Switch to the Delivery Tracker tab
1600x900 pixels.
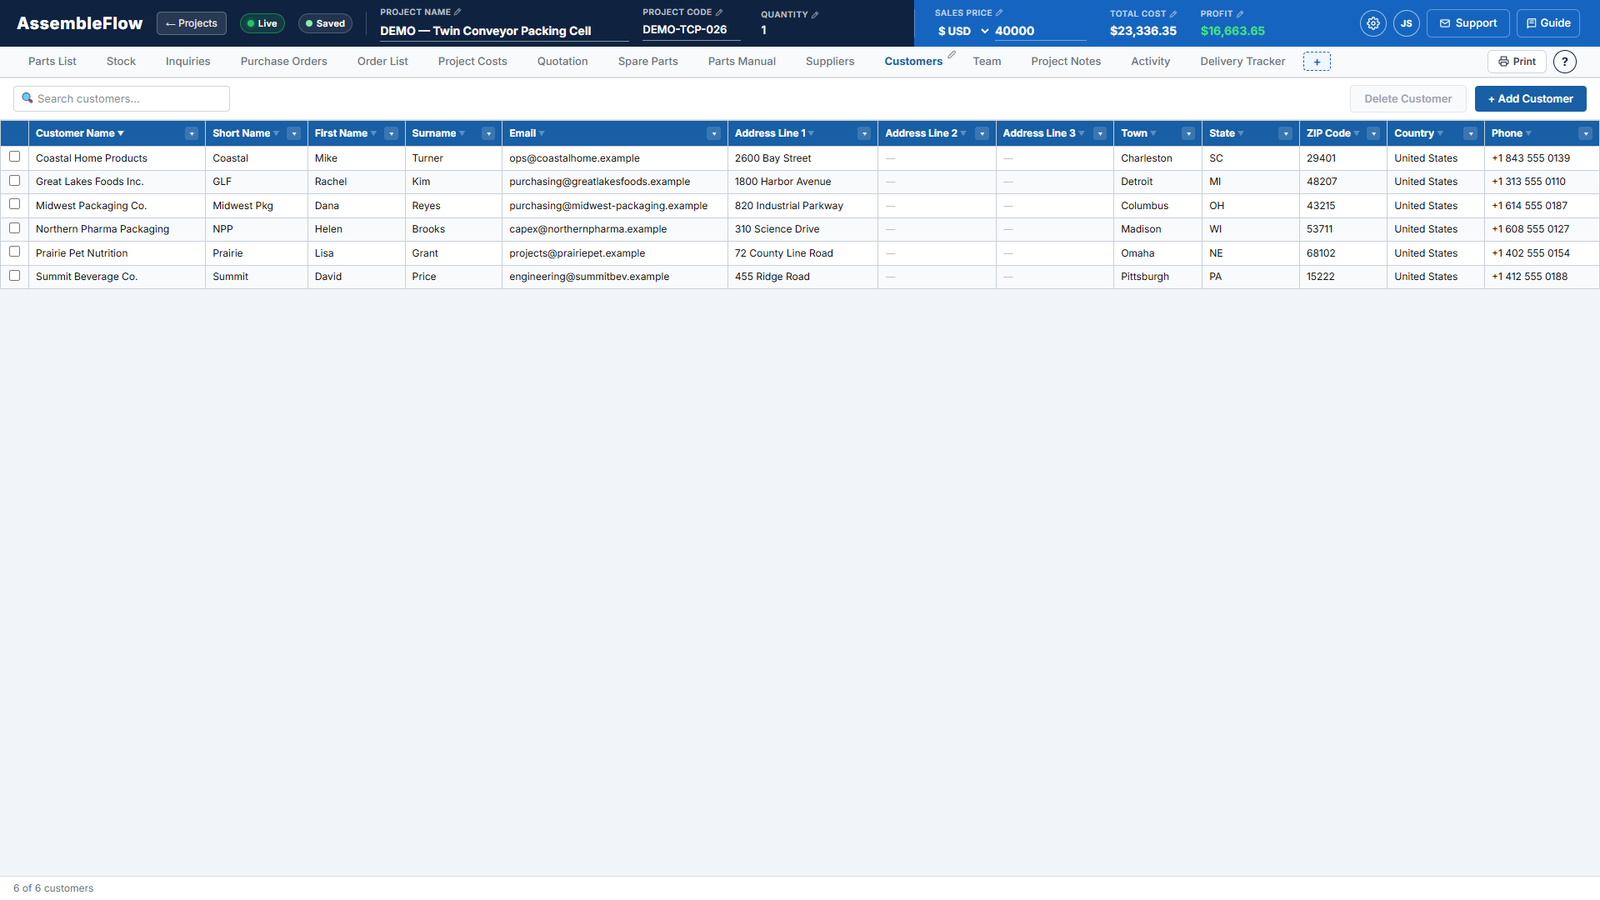[x=1242, y=62]
